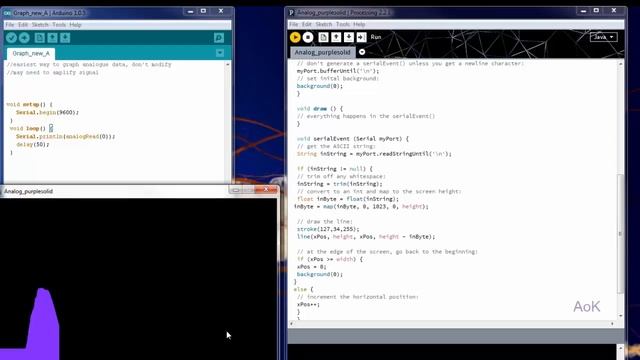Open Help menu in Arduino window
This screenshot has height=360, width=640.
(75, 25)
